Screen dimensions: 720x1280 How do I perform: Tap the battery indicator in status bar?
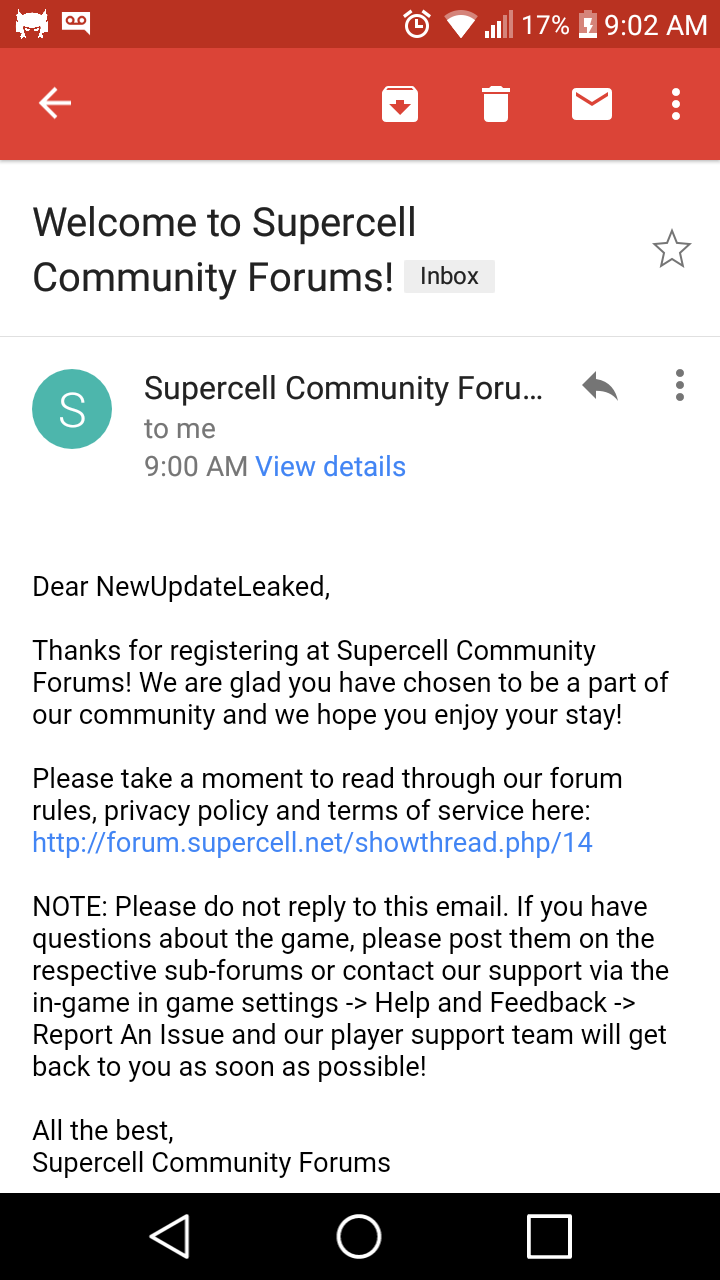tap(587, 24)
